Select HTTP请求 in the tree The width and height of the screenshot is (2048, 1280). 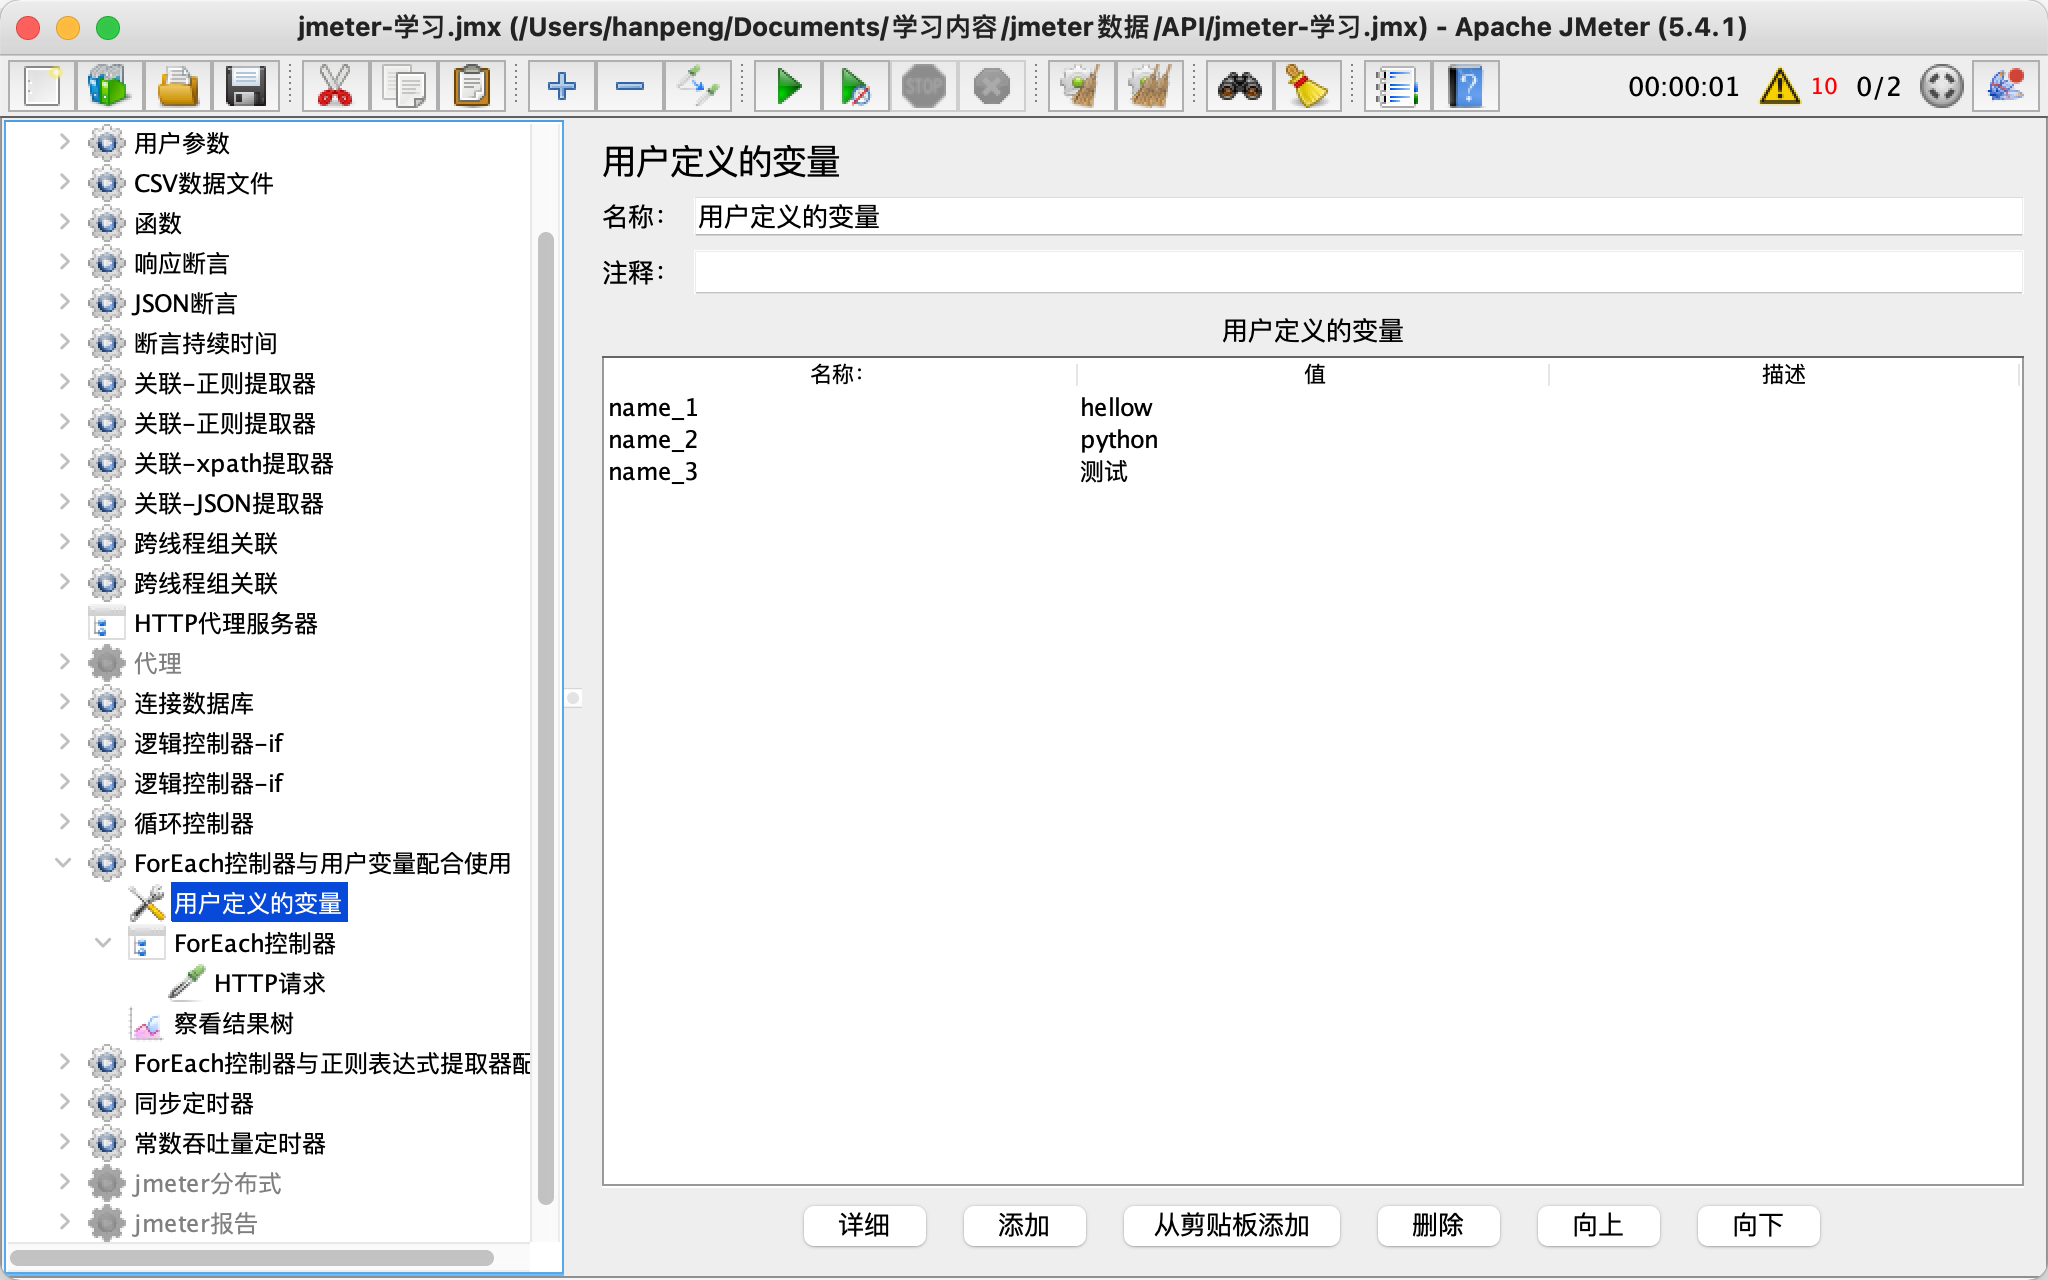click(269, 984)
